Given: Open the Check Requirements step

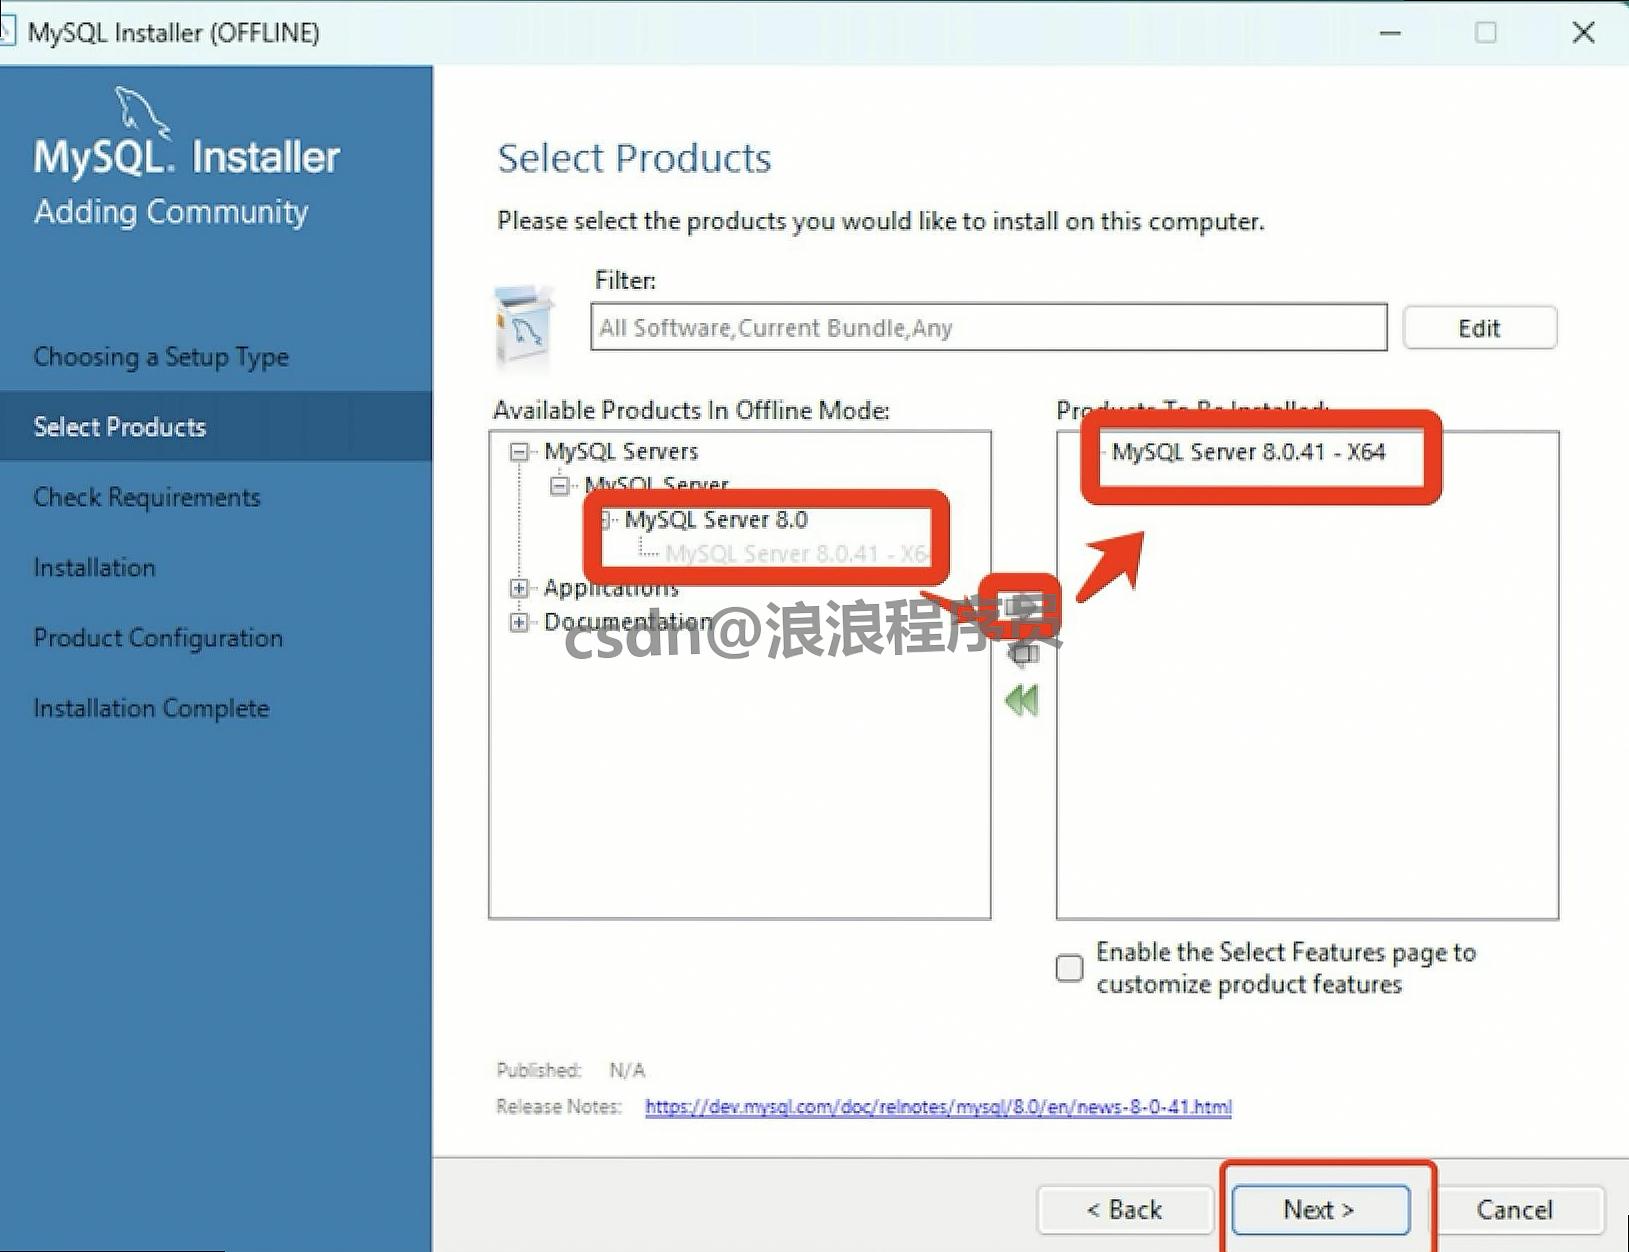Looking at the screenshot, I should point(147,497).
